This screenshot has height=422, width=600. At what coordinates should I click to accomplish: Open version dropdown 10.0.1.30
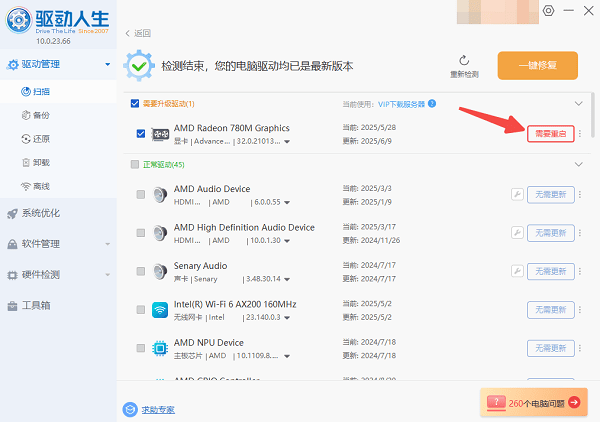coord(287,241)
